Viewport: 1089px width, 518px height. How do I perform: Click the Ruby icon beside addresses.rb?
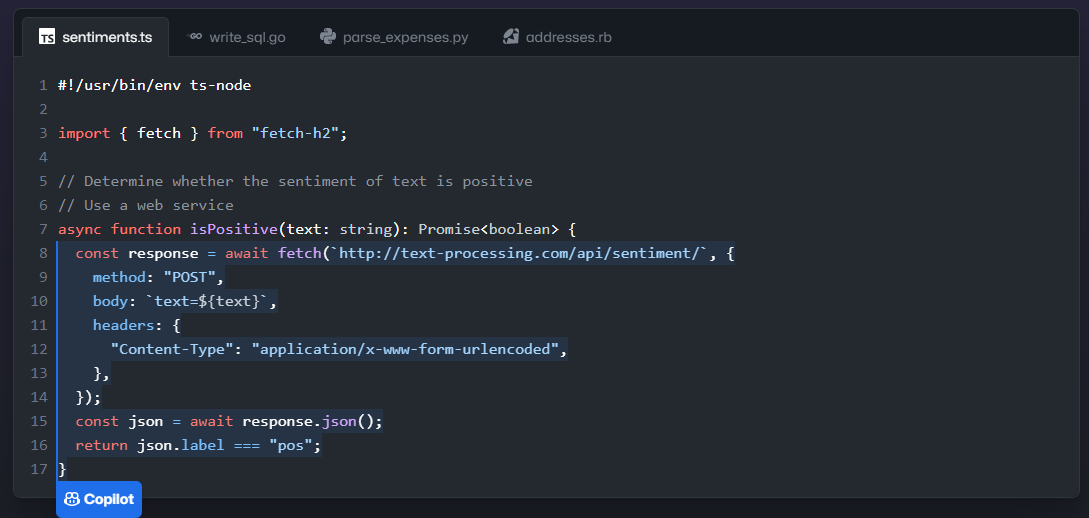(x=511, y=37)
